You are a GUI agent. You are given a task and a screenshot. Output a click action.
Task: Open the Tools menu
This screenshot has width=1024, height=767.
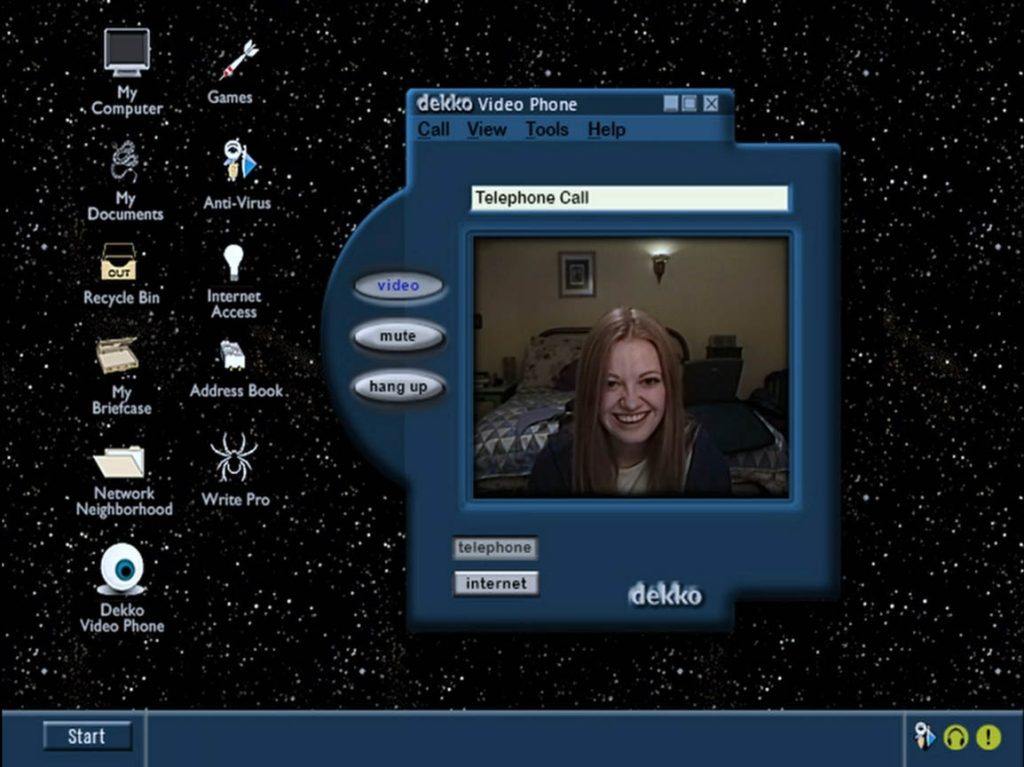click(546, 130)
